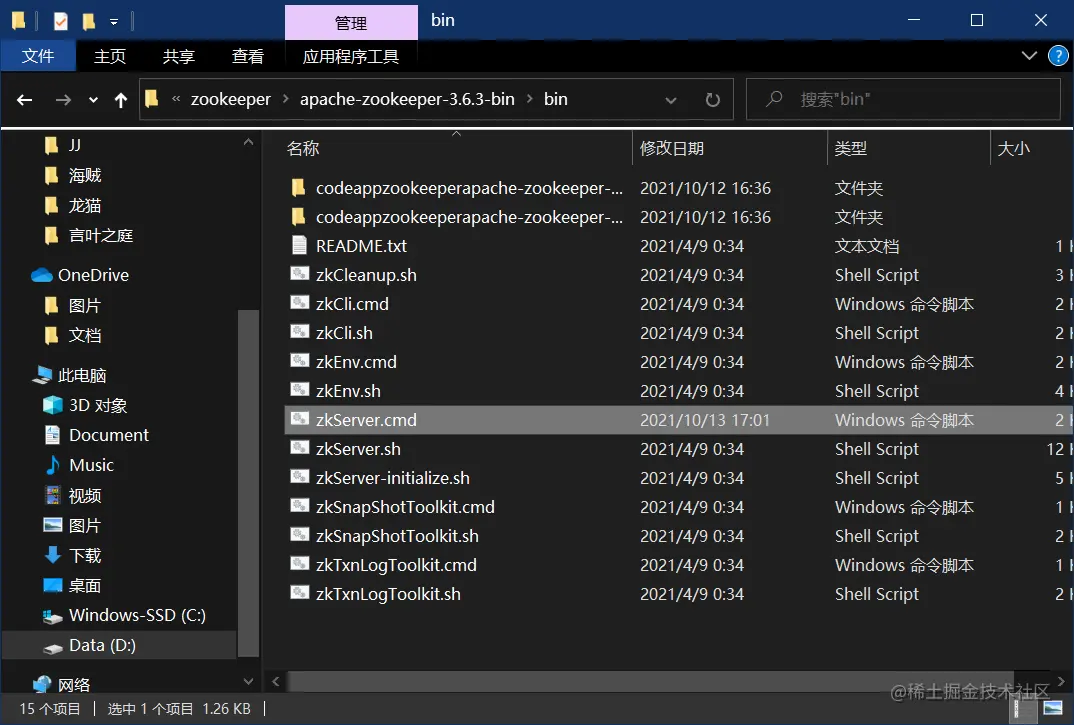This screenshot has height=725, width=1074.
Task: Click apache-zookeeper-3.6.3-bin in the address path
Action: 407,99
